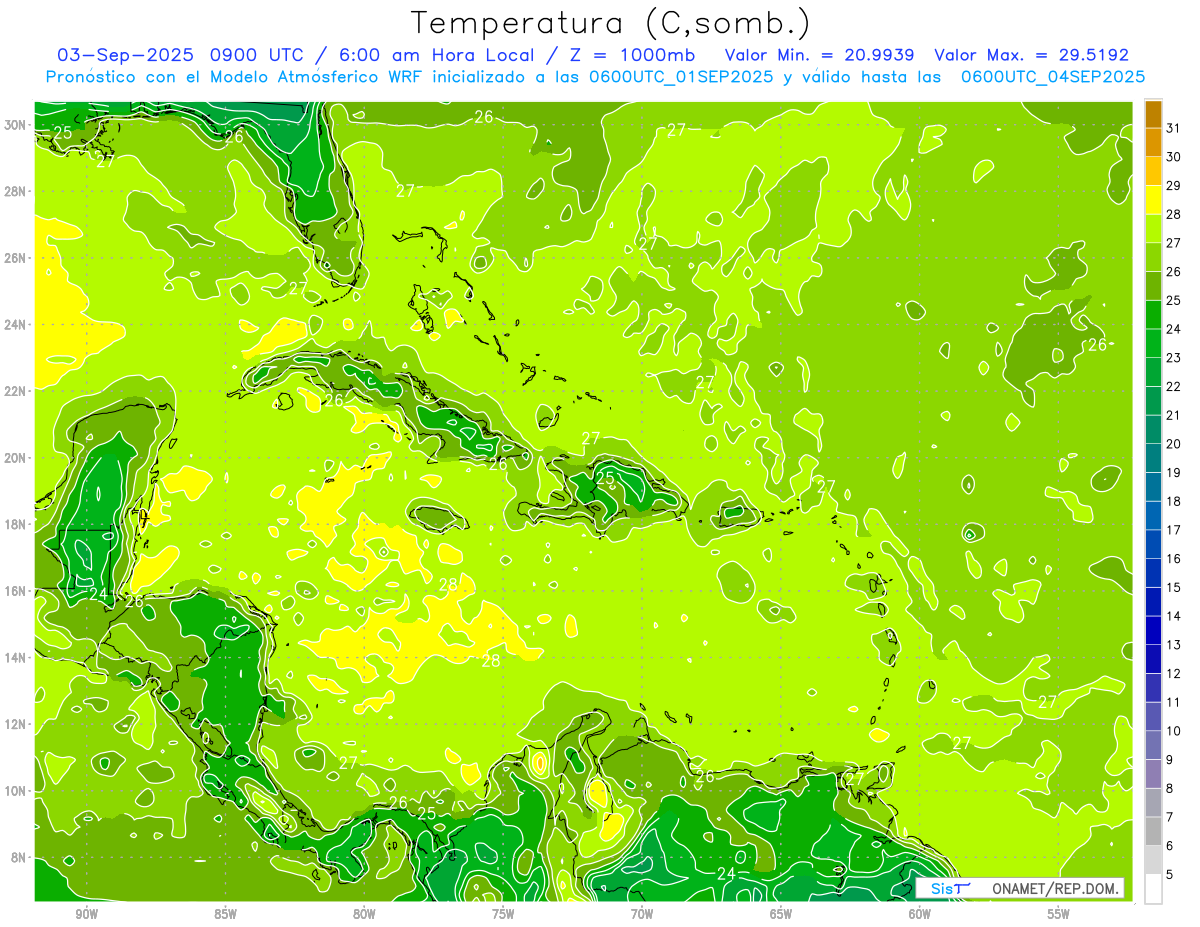Image resolution: width=1200 pixels, height=927 pixels.
Task: Pick the purple legend band between 9 and 10
Action: click(x=1153, y=745)
